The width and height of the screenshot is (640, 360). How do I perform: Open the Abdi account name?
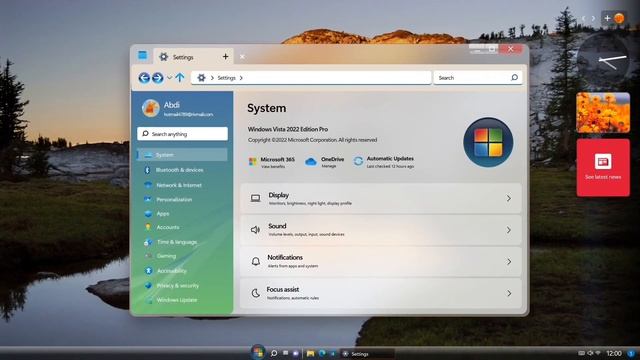pos(171,105)
